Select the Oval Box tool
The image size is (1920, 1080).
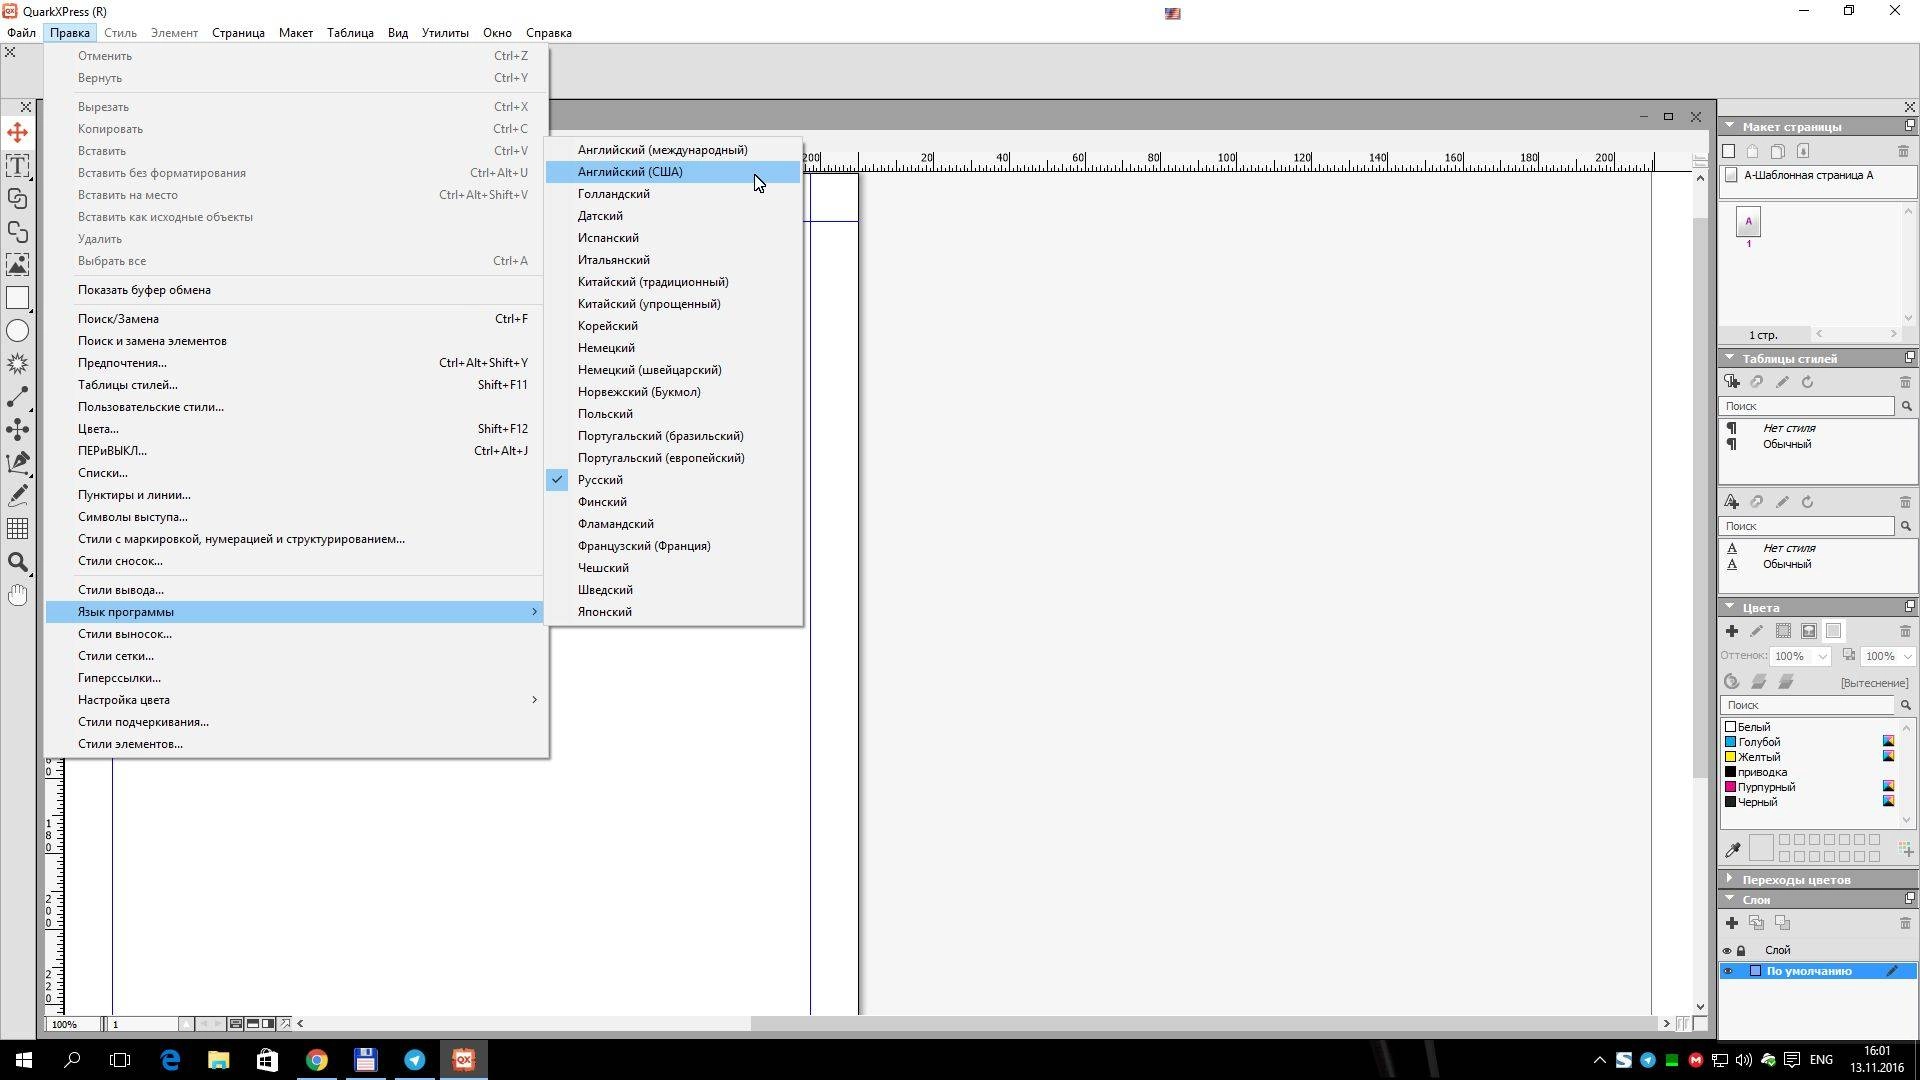[x=17, y=331]
